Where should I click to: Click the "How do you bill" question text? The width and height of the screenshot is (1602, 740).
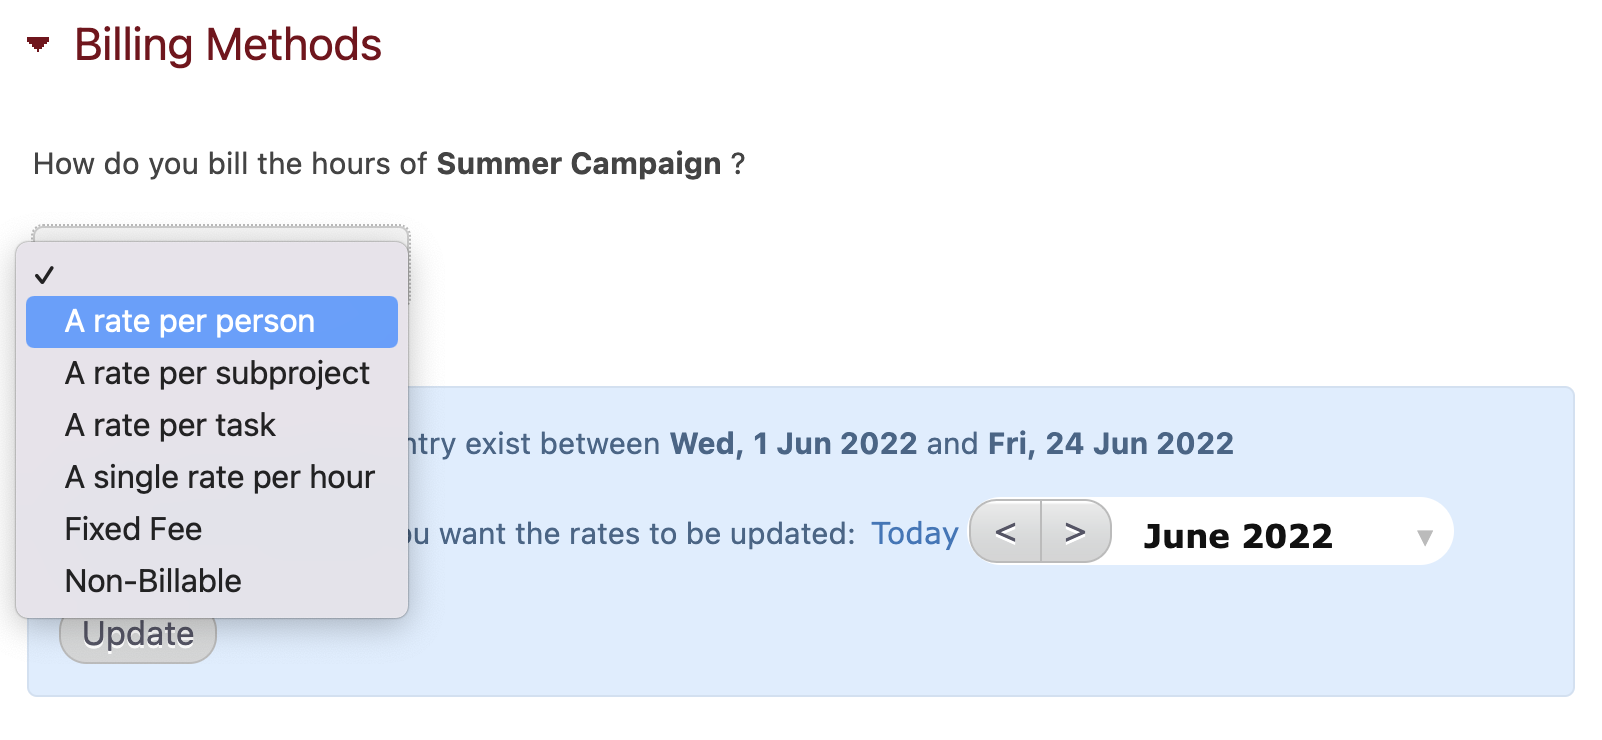pos(230,163)
